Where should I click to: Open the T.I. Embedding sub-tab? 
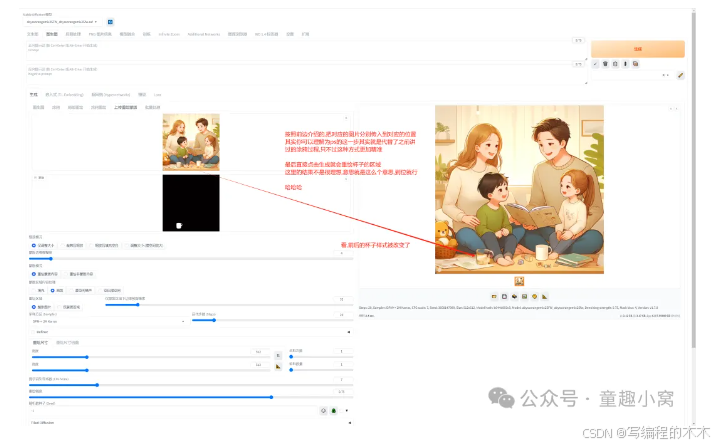pos(64,95)
